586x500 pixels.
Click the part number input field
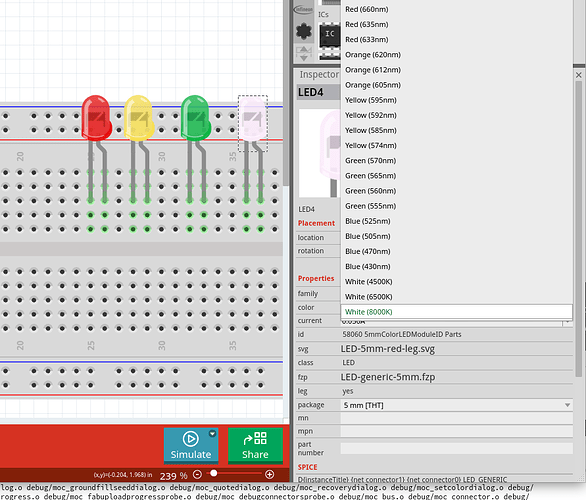[x=456, y=448]
